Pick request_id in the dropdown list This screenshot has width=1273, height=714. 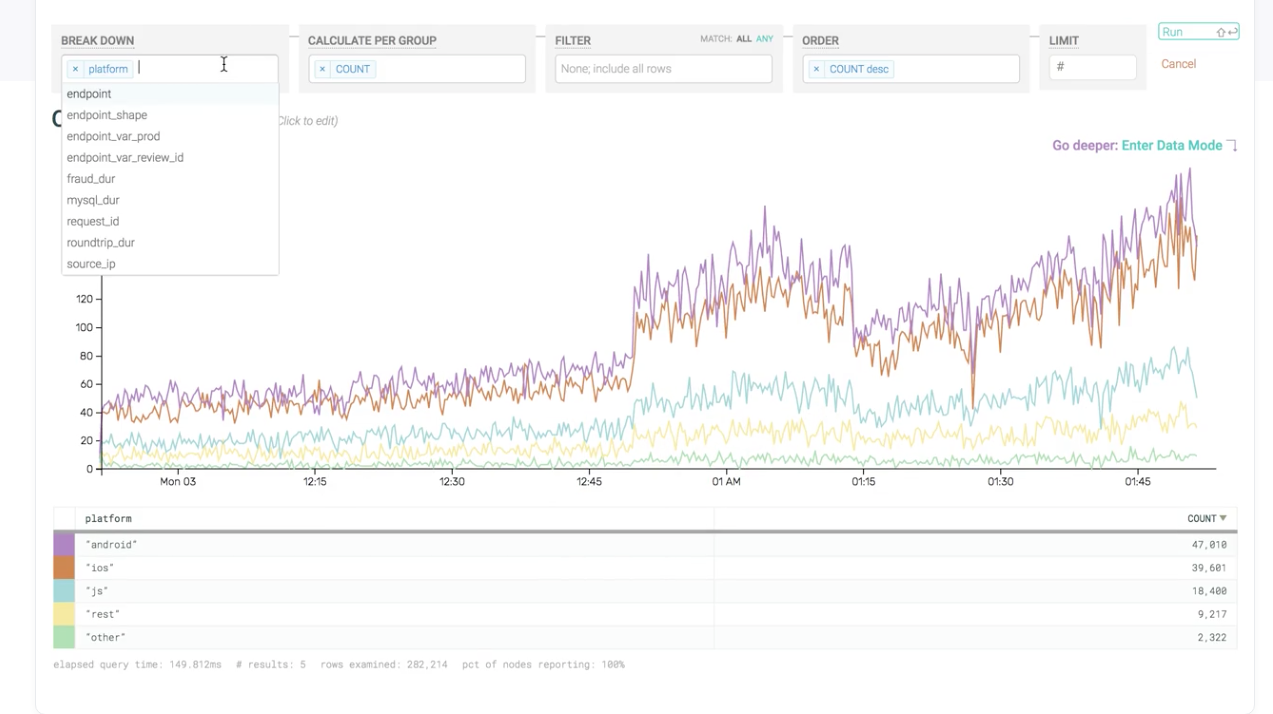170,221
